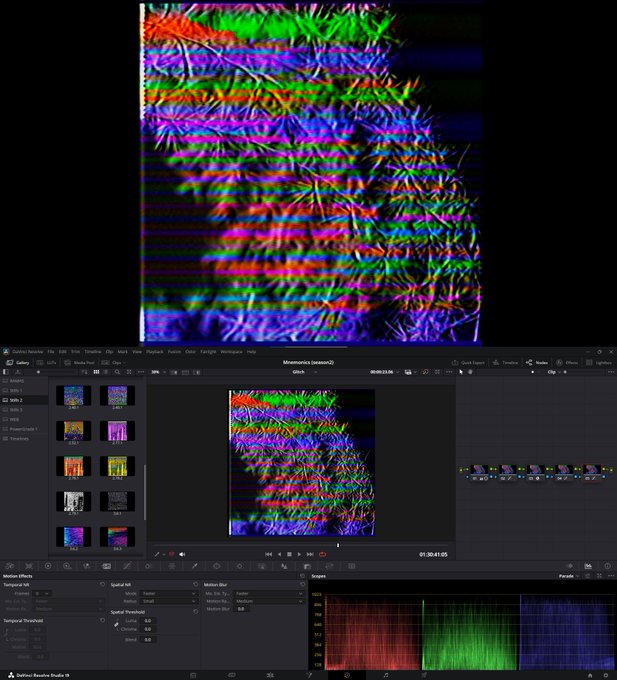Open the Parade scope type dropdown

pos(568,576)
